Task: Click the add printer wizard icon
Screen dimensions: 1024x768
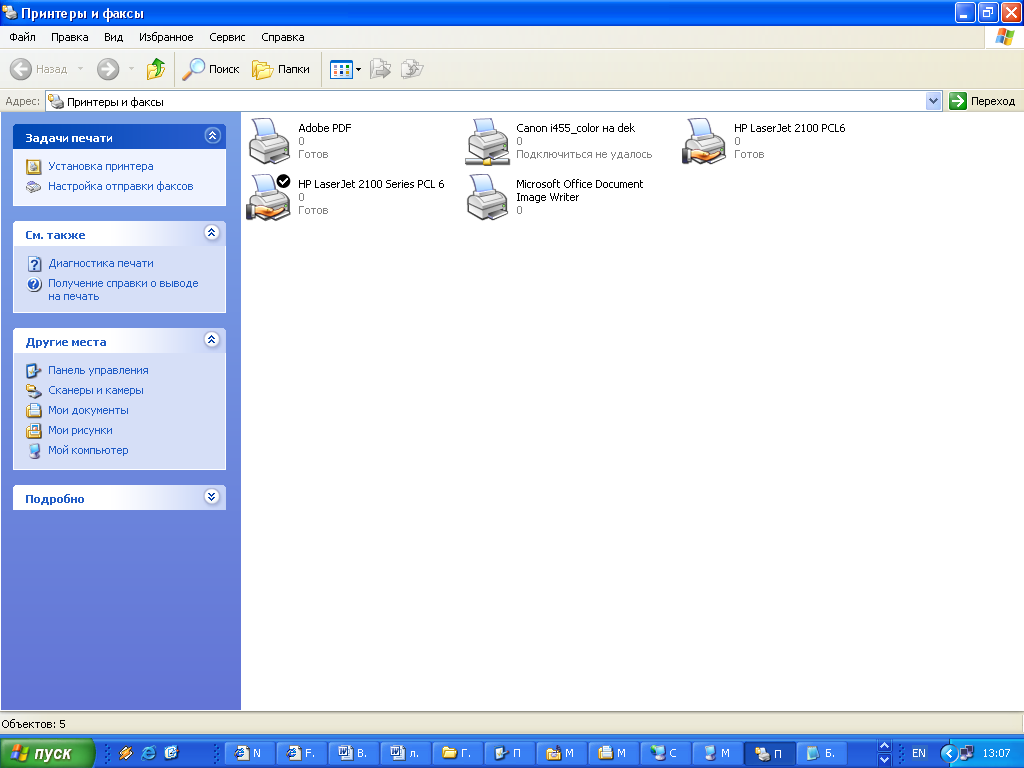Action: click(x=34, y=167)
